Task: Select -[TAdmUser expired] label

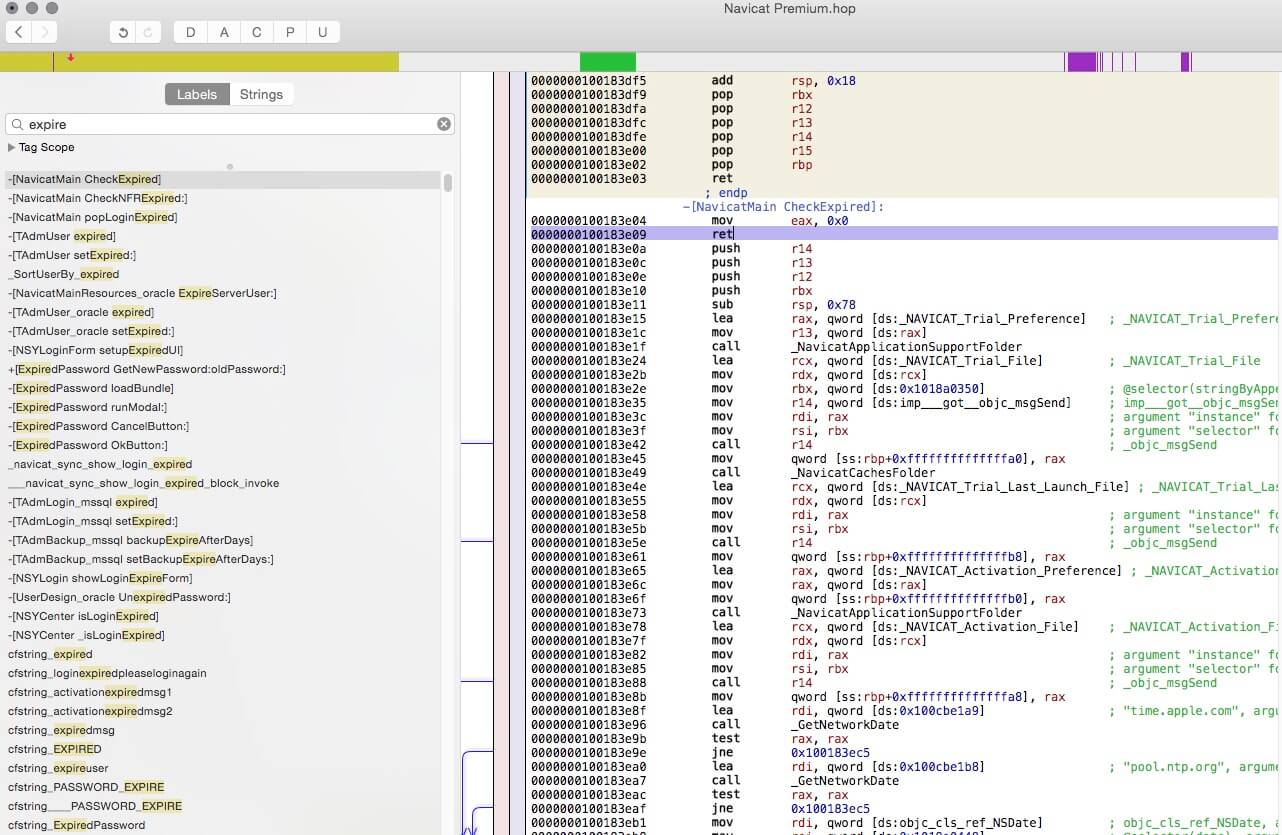Action: click(62, 236)
